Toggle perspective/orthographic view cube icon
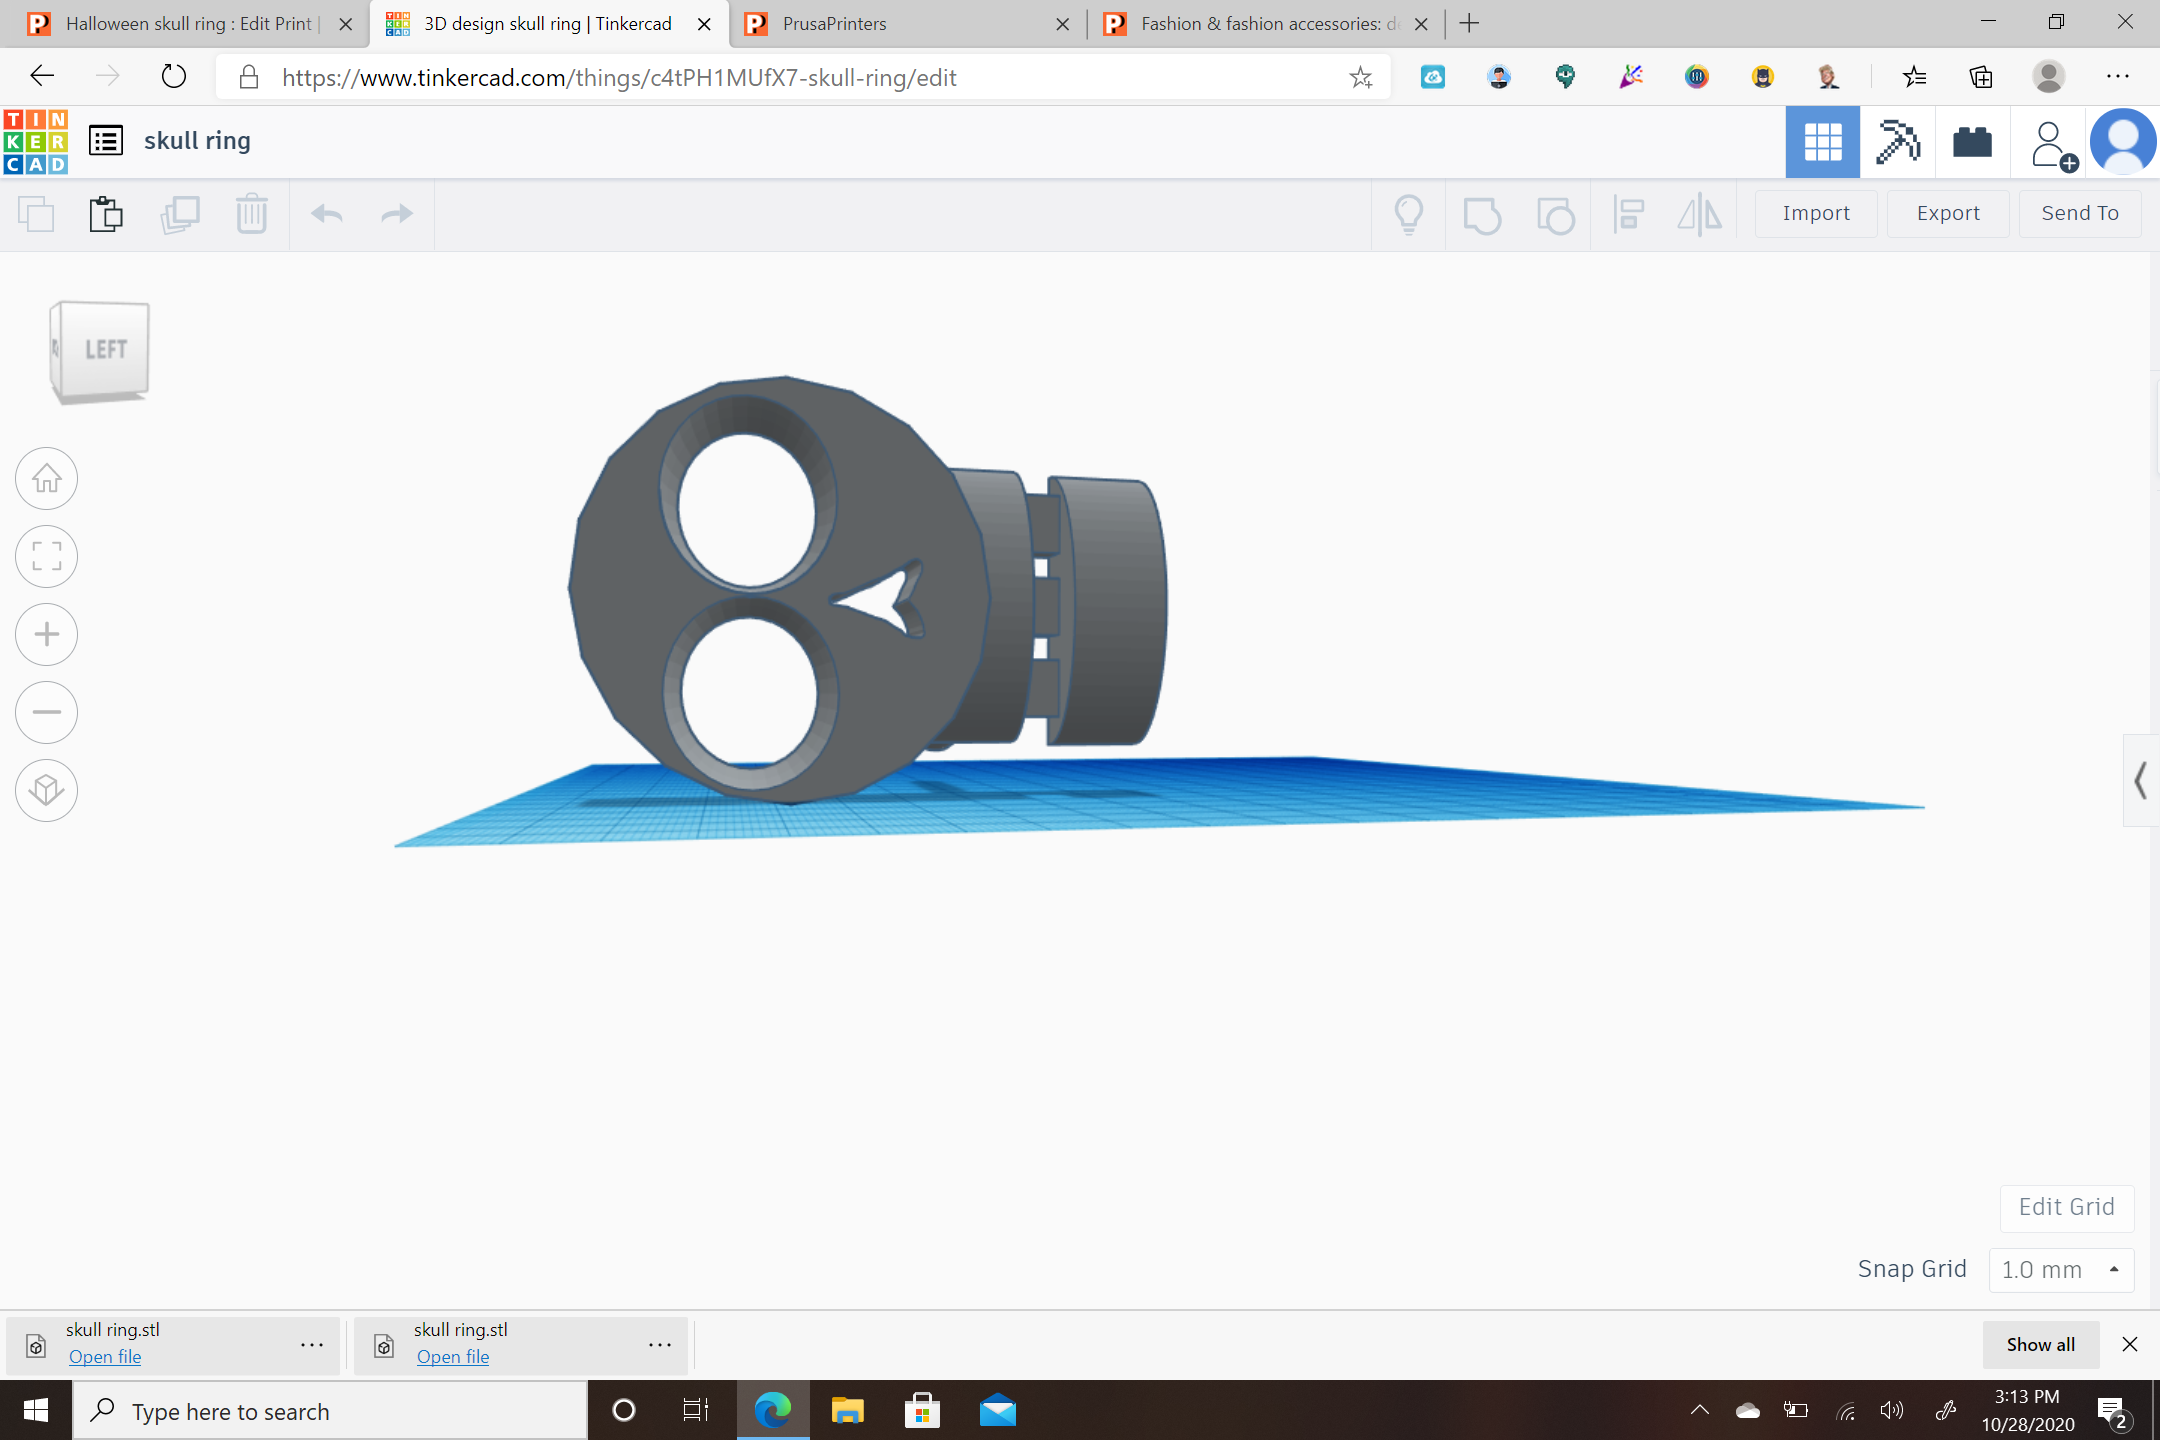The height and width of the screenshot is (1440, 2160). click(47, 791)
